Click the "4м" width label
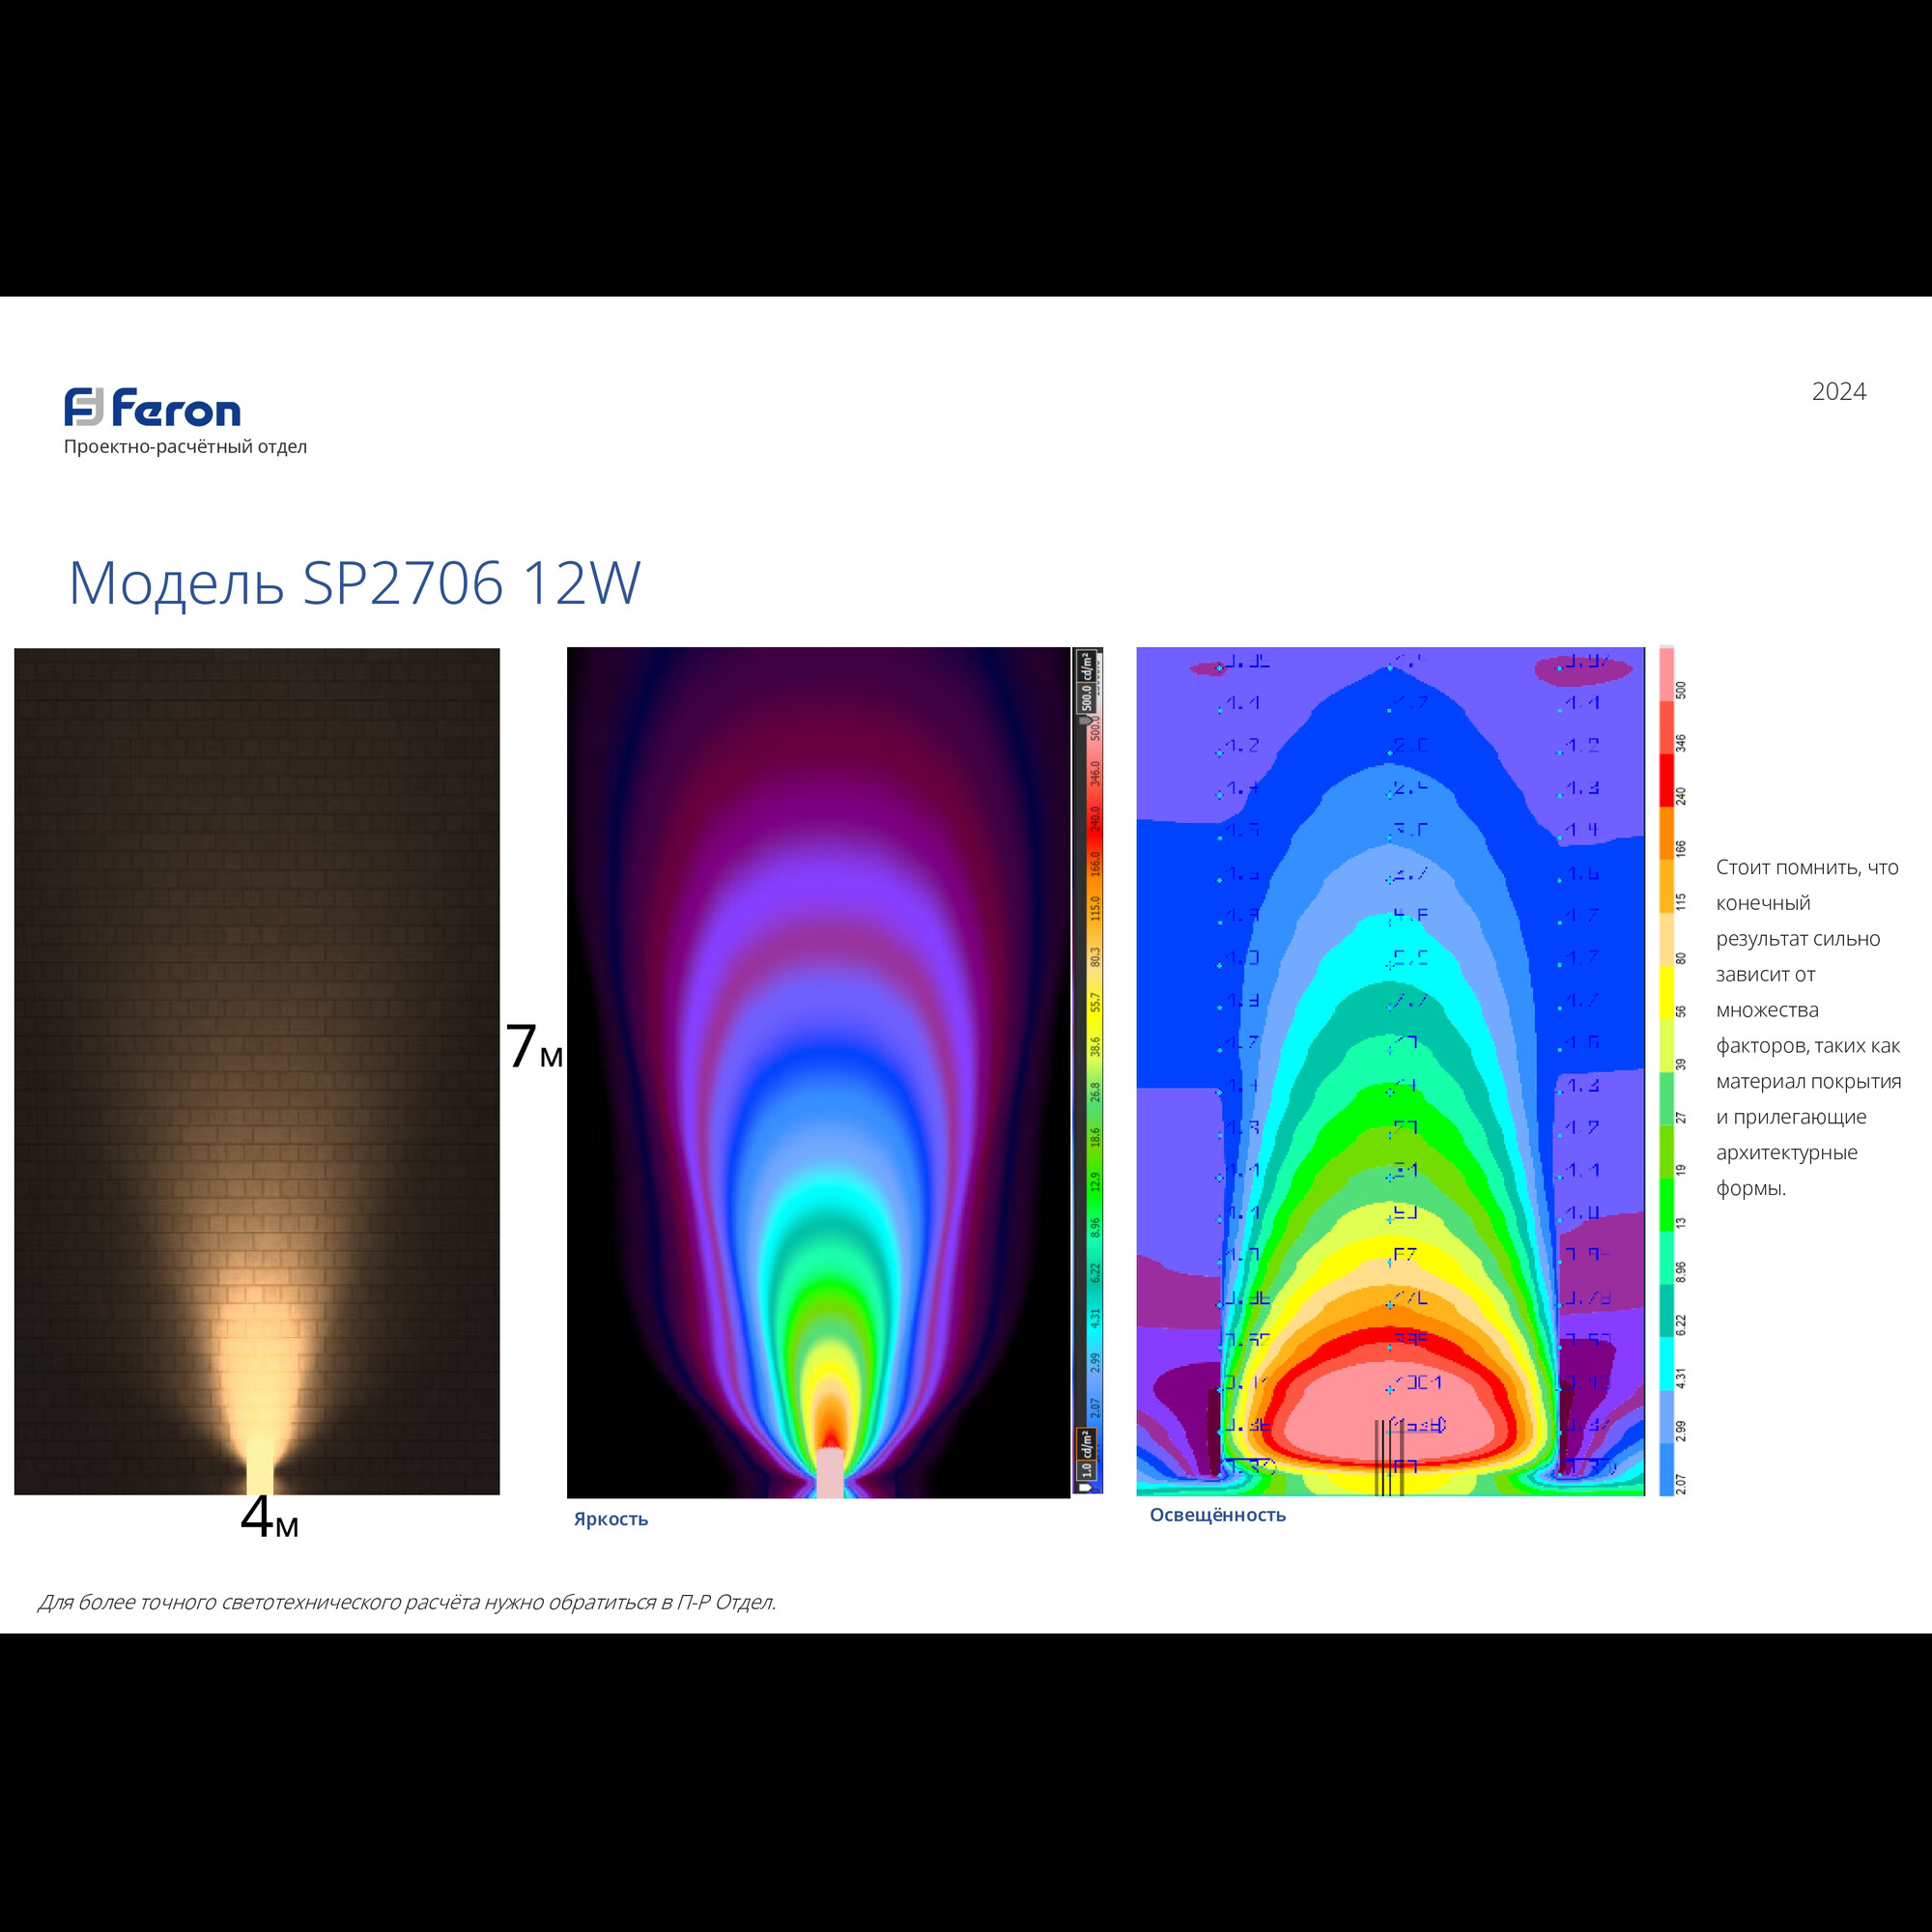The image size is (1932, 1932). tap(269, 1517)
